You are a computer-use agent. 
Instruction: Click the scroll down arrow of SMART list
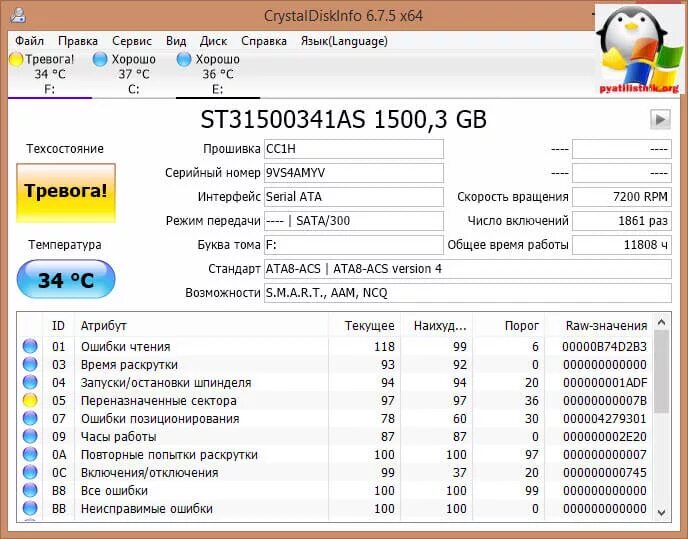662,512
